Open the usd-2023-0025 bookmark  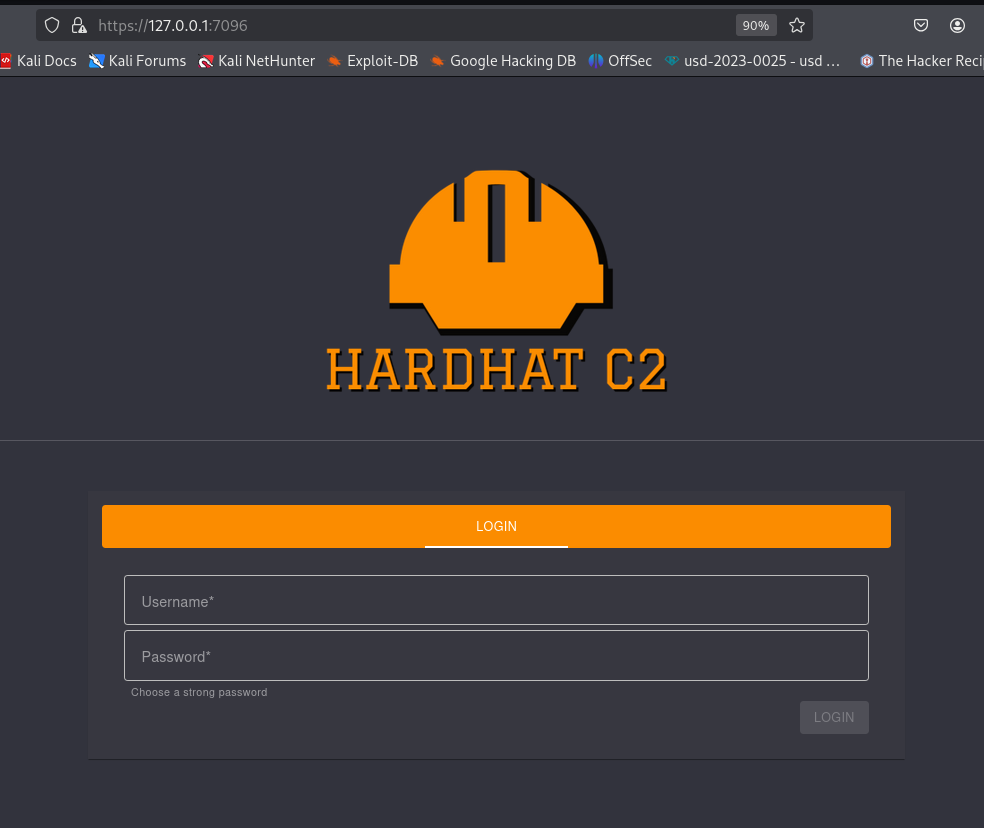[752, 61]
